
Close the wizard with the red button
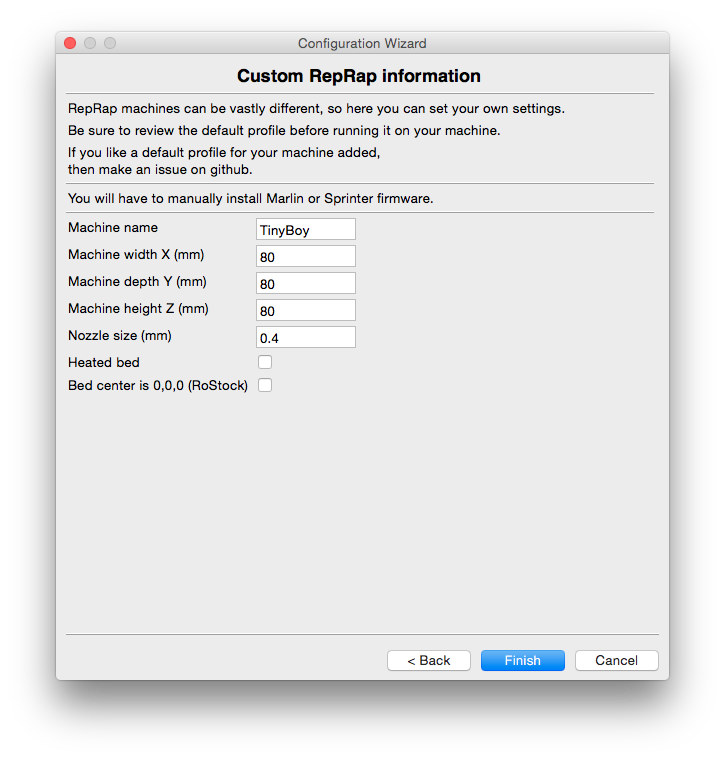(70, 43)
